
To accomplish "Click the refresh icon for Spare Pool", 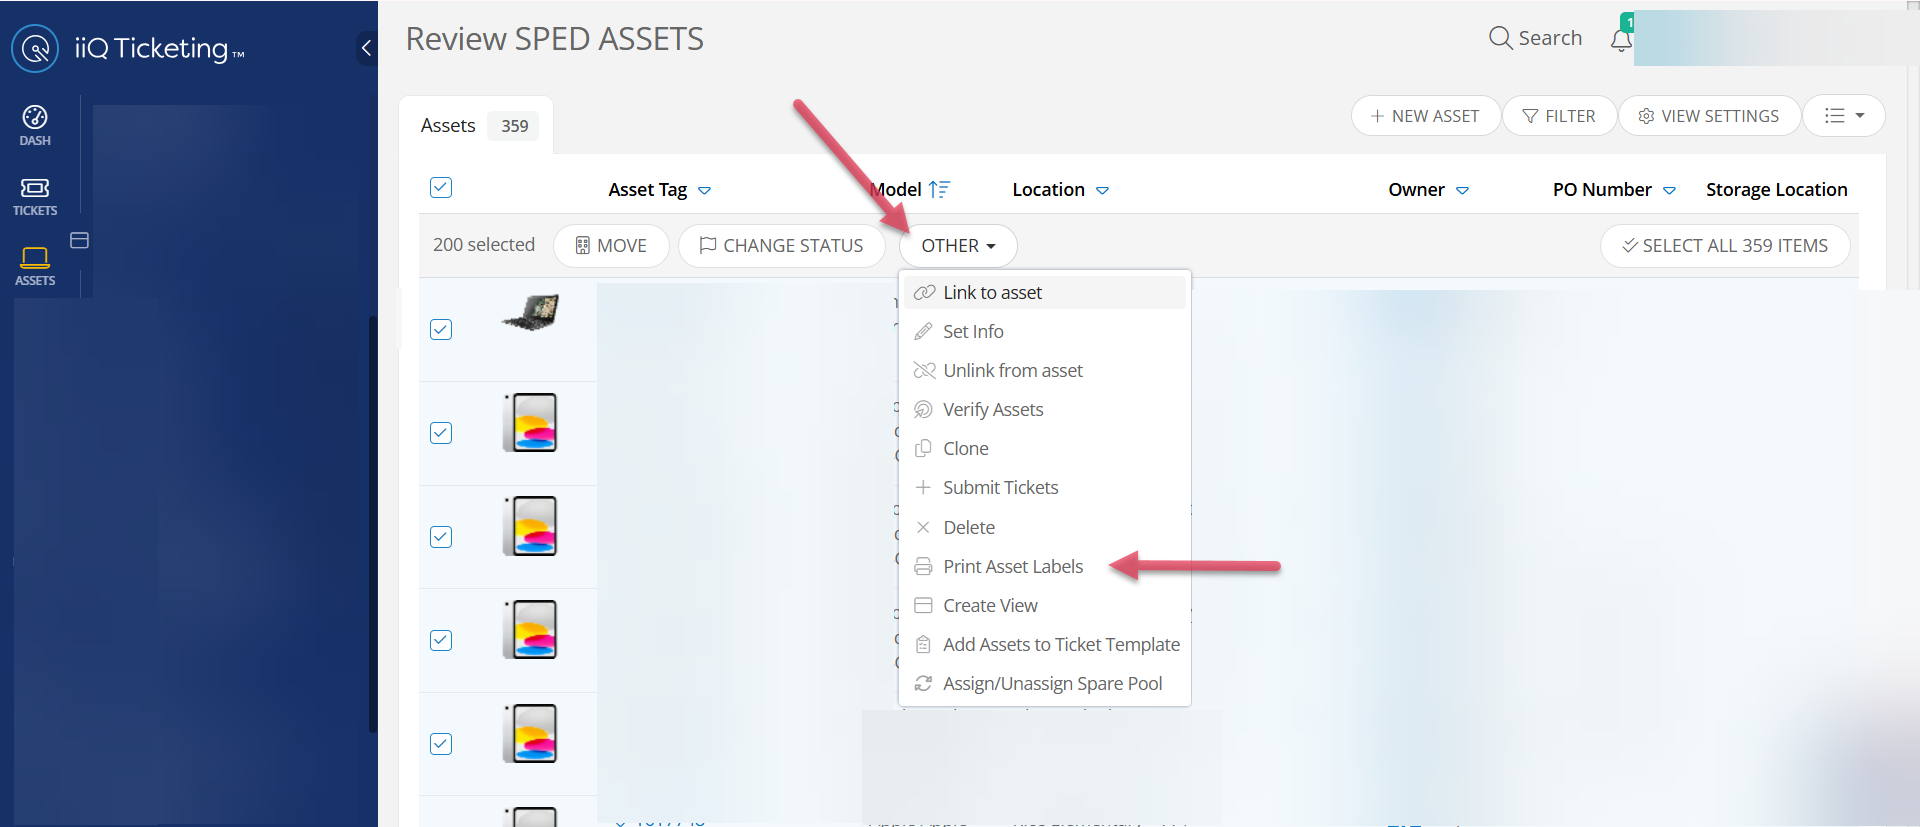I will pyautogui.click(x=924, y=683).
